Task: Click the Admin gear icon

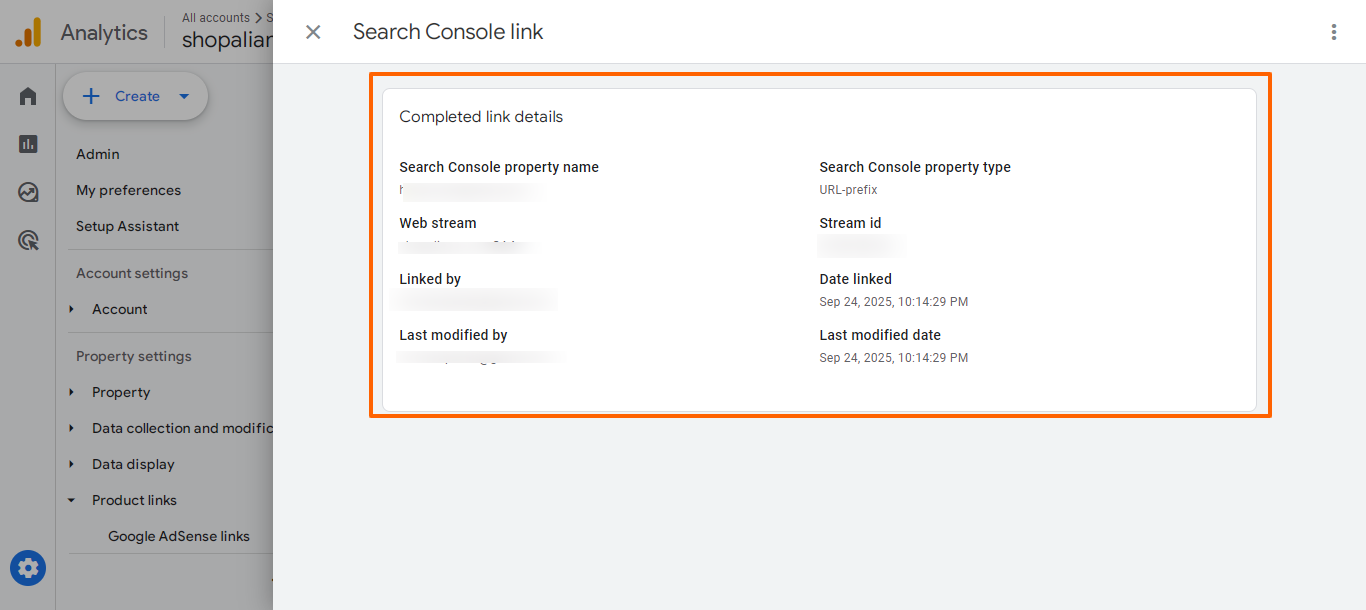Action: (x=28, y=568)
